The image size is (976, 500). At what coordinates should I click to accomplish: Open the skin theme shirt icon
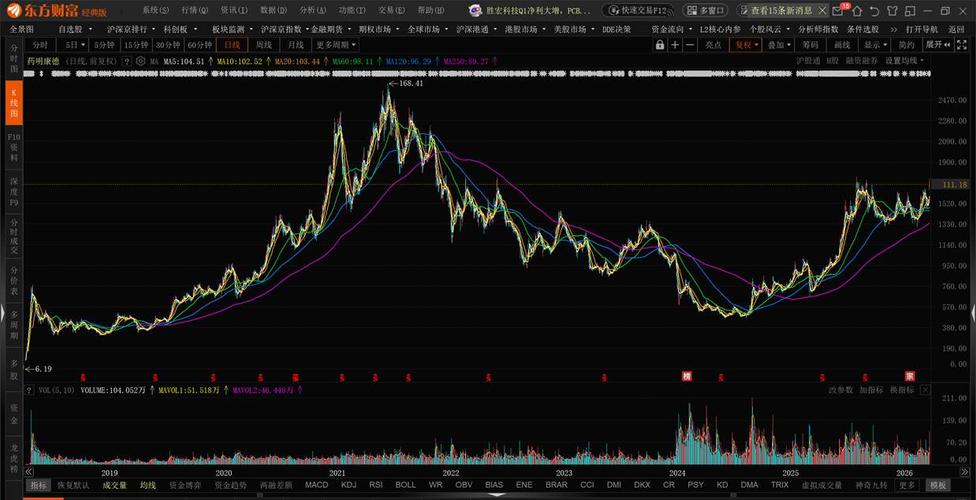(x=891, y=11)
